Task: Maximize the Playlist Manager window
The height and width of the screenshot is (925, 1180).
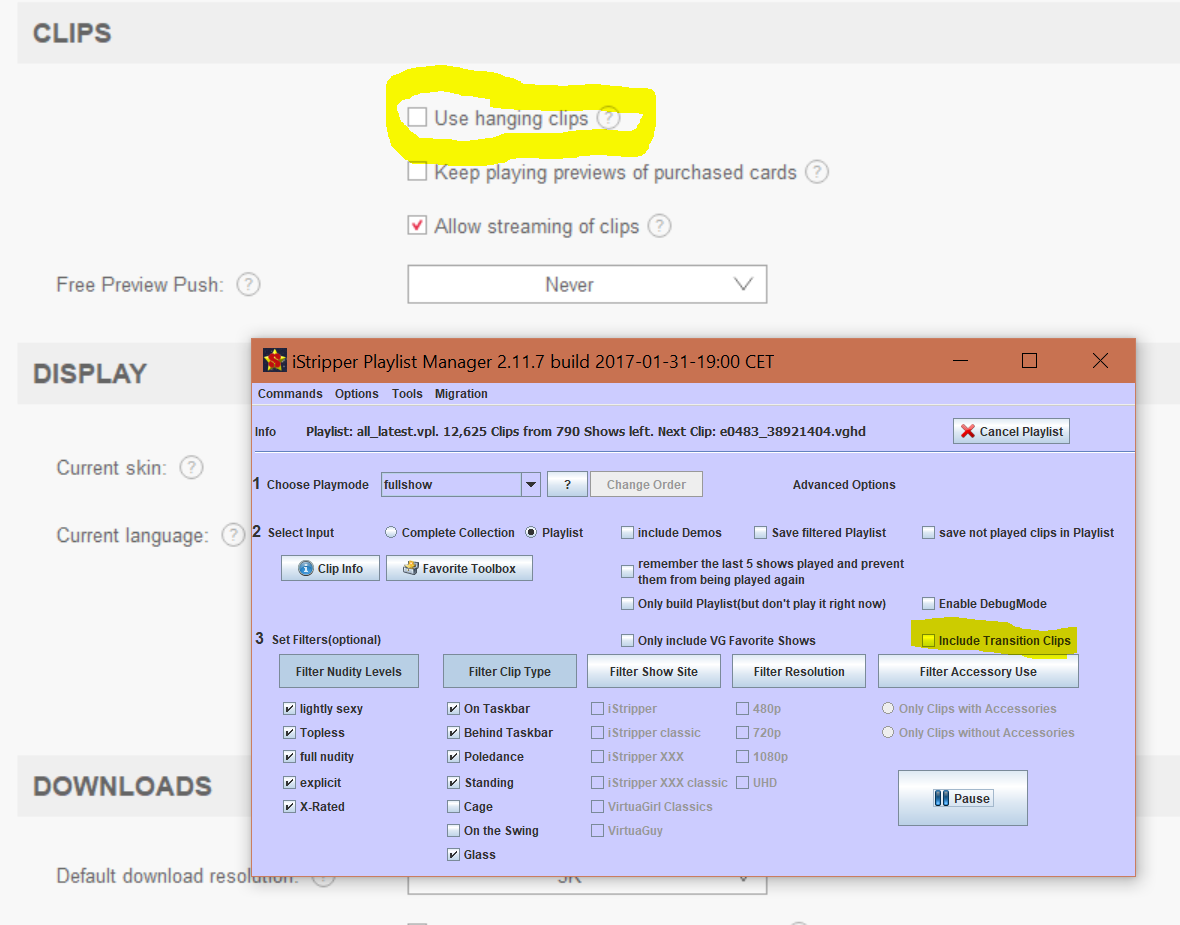Action: (x=1029, y=361)
